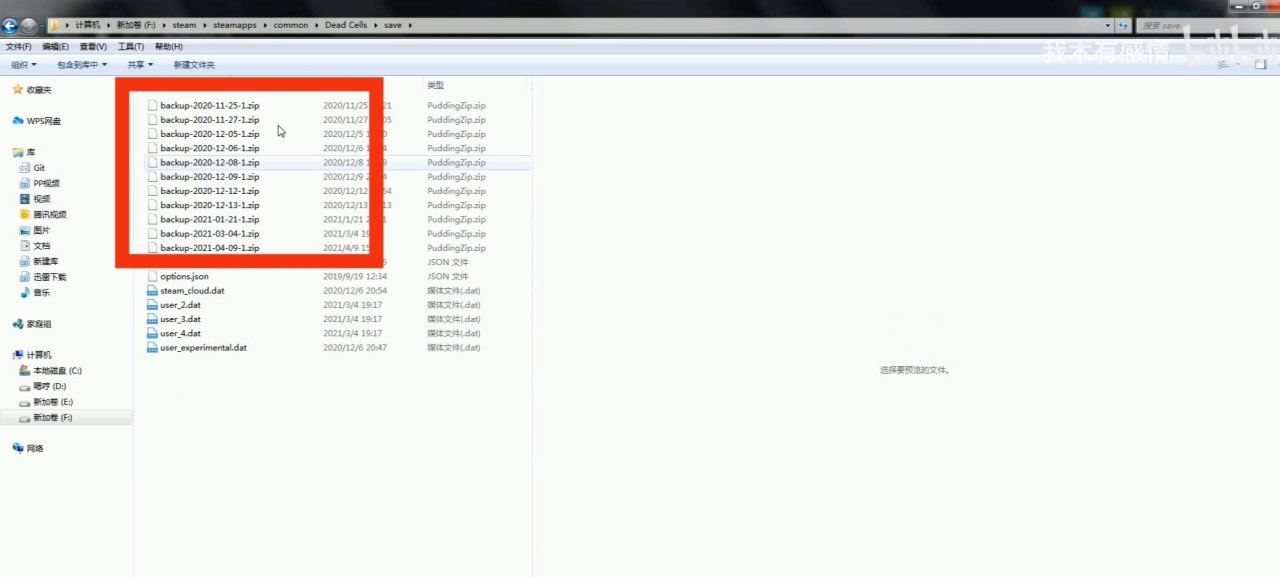Click the options.json file icon
This screenshot has height=577, width=1280.
pyautogui.click(x=152, y=276)
